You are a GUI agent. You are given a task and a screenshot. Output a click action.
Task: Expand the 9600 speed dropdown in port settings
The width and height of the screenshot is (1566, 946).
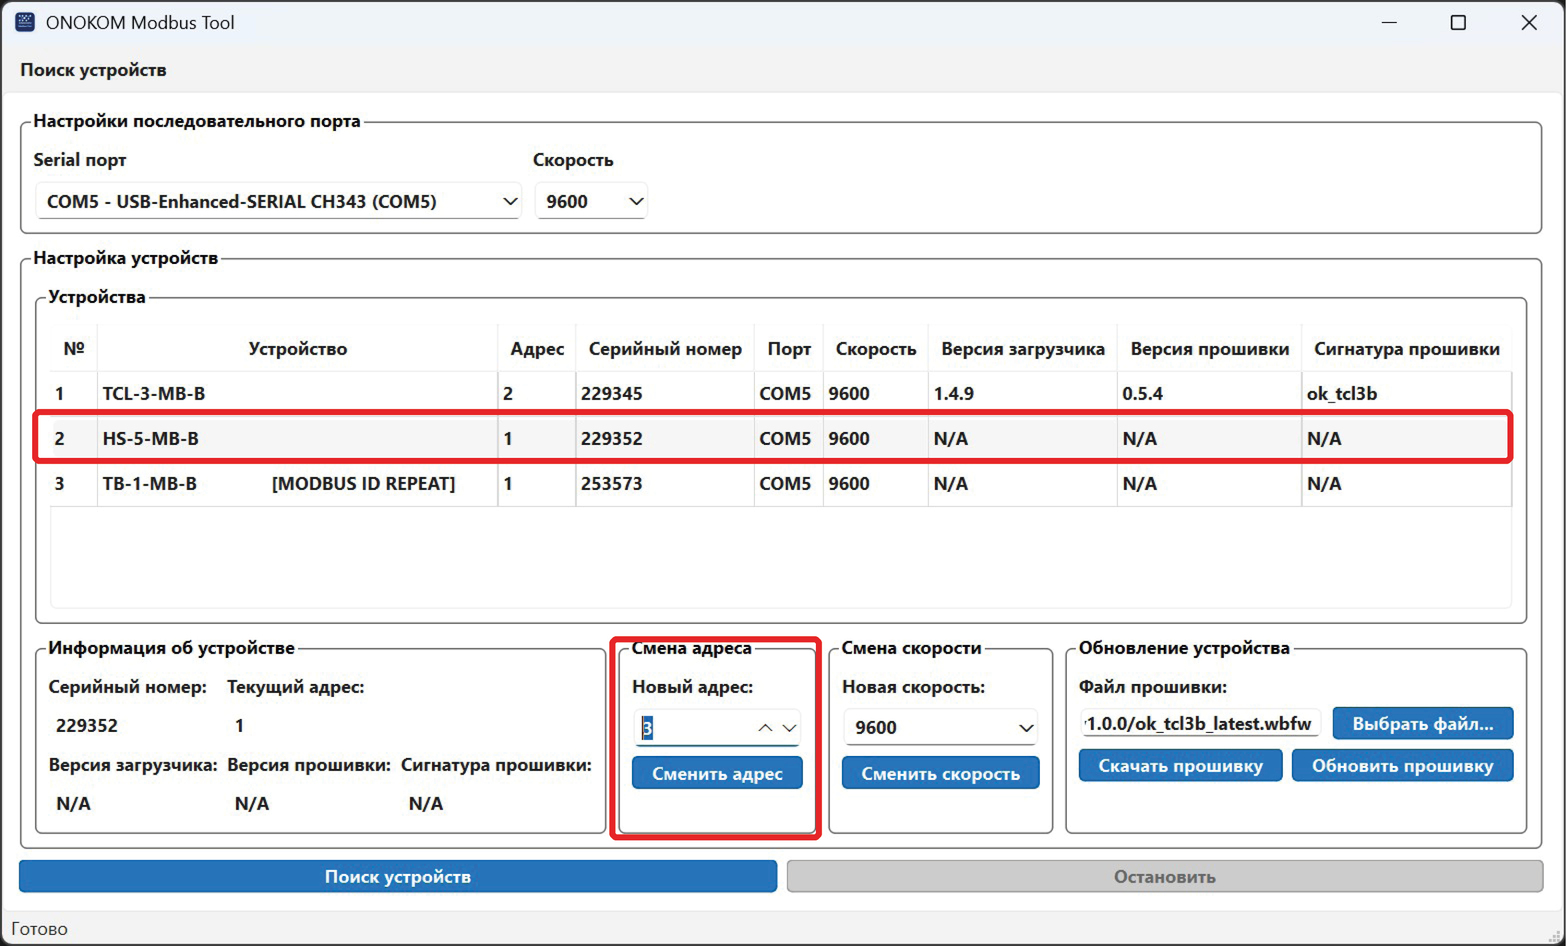point(591,201)
